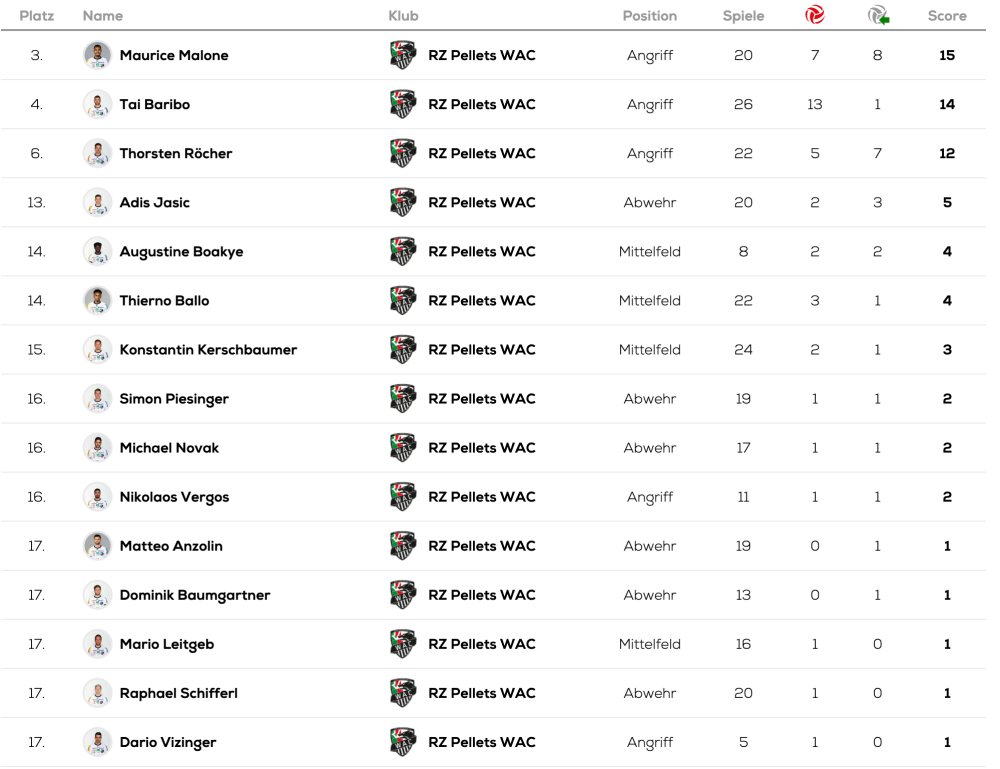The height and width of the screenshot is (769, 1000).
Task: Open Konstantin Kerschbaumer's name link
Action: (x=208, y=350)
